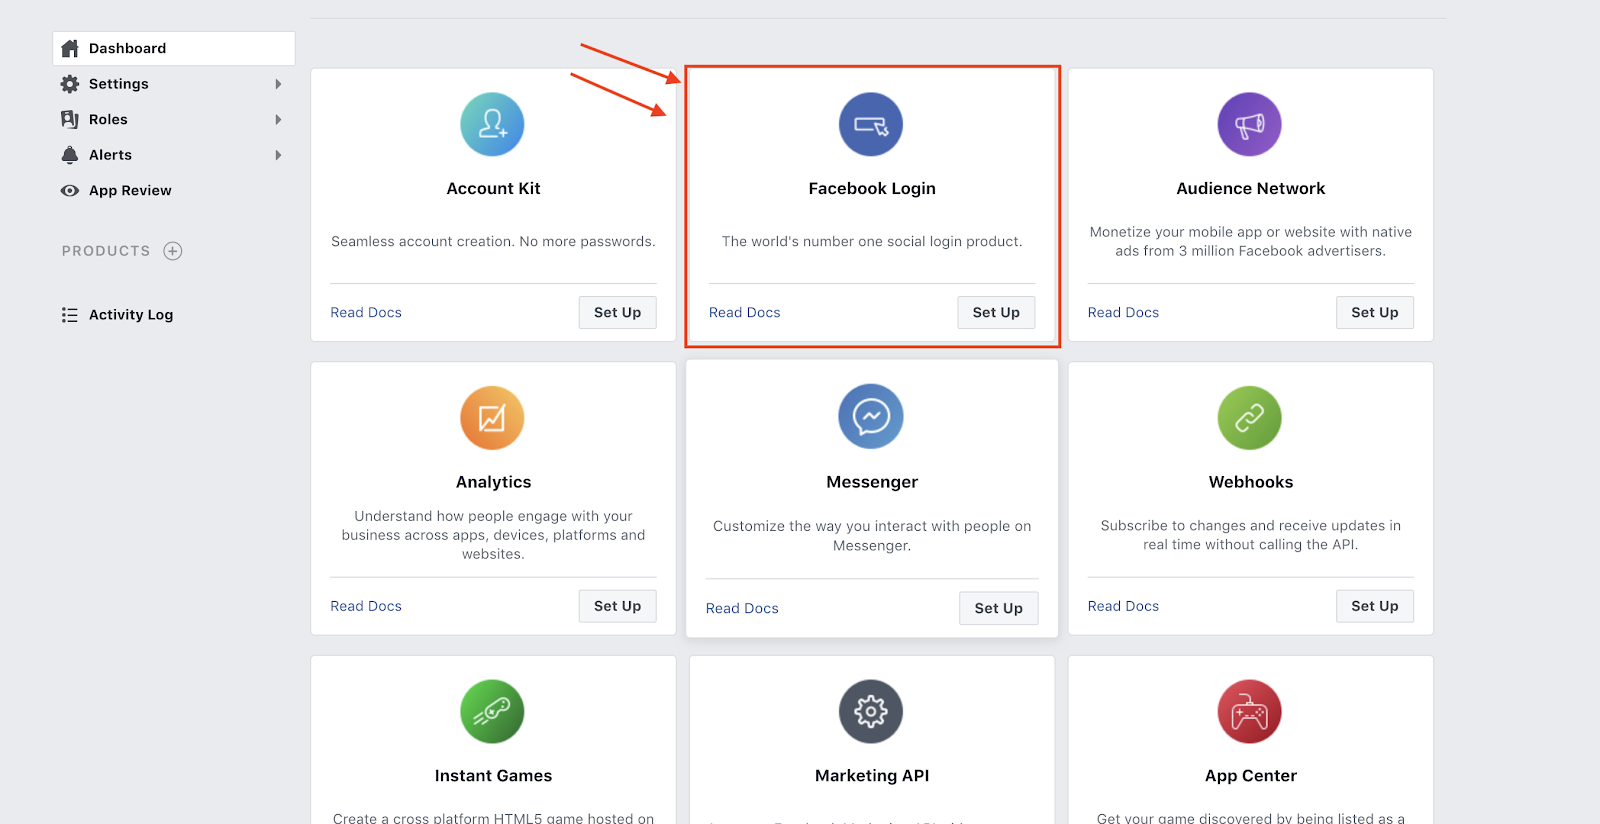
Task: Set Up the Account Kit product
Action: (617, 312)
